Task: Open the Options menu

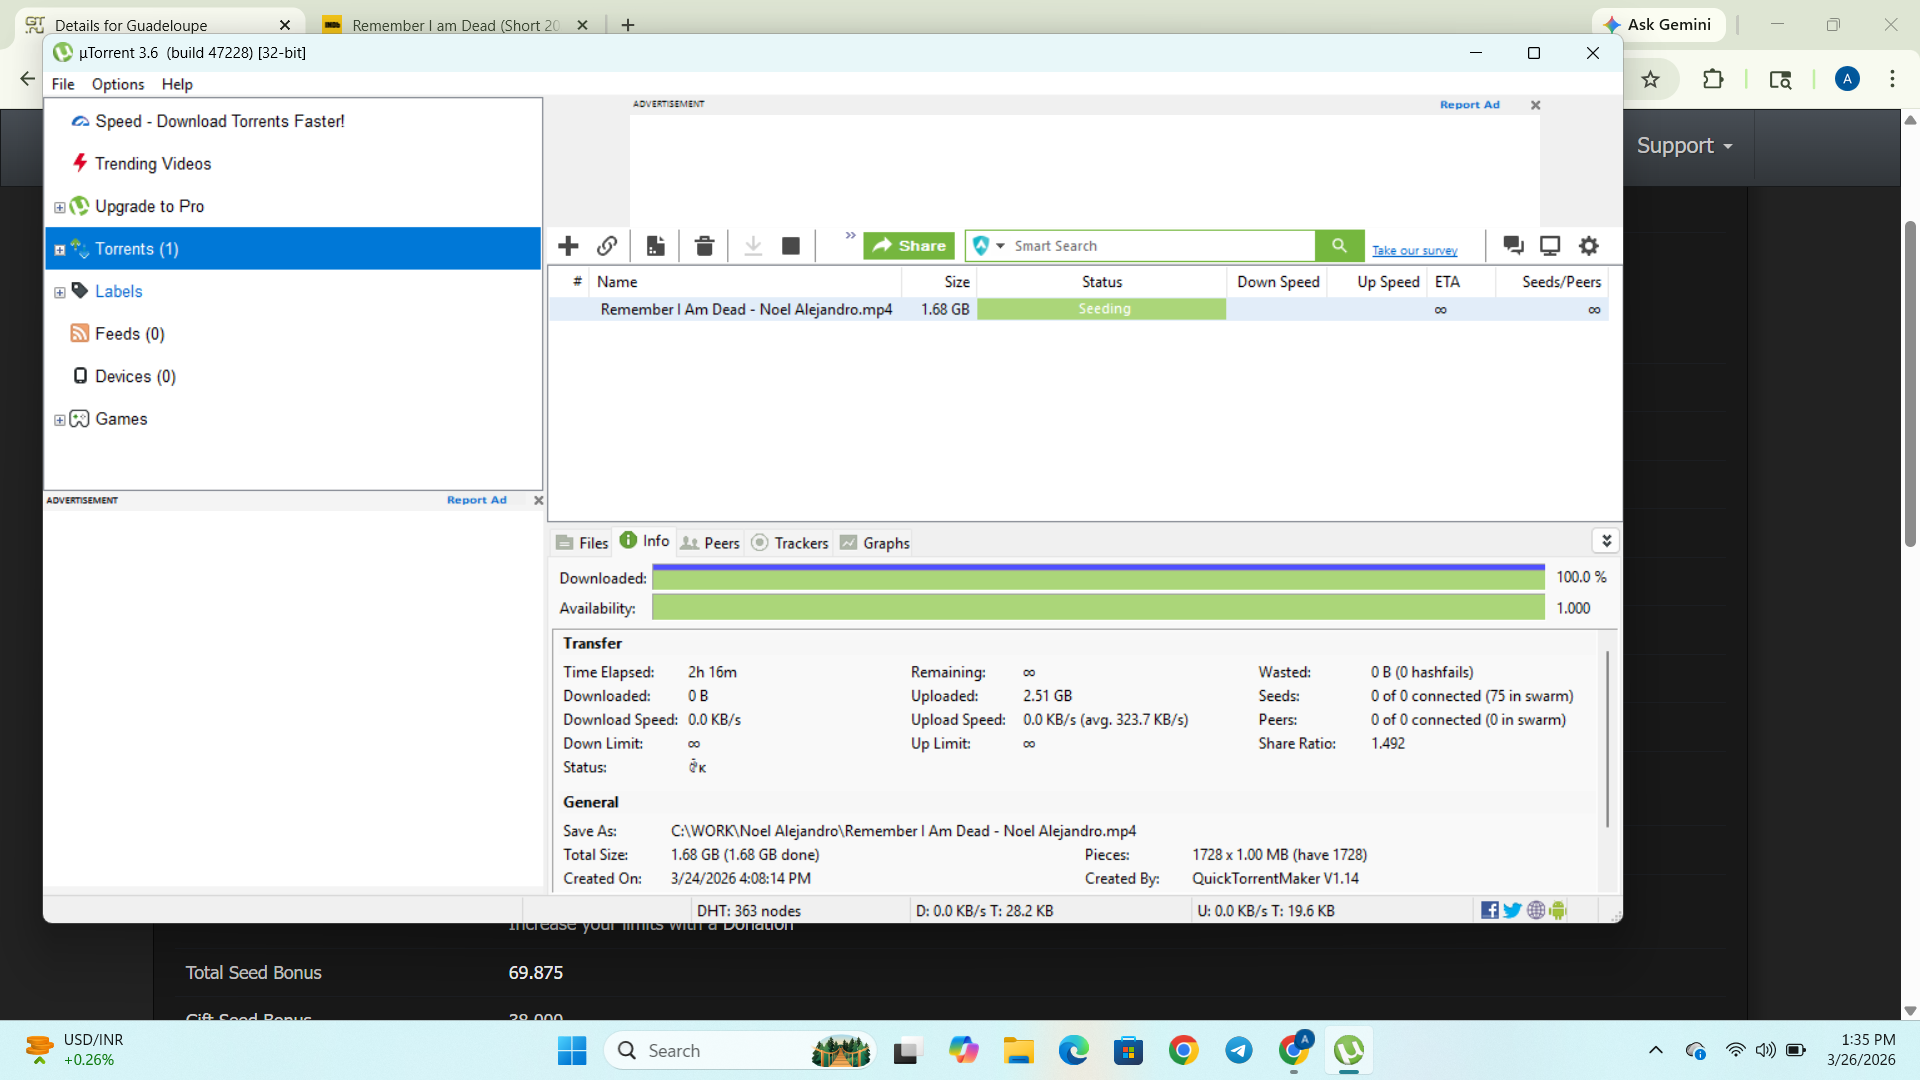Action: click(x=117, y=84)
